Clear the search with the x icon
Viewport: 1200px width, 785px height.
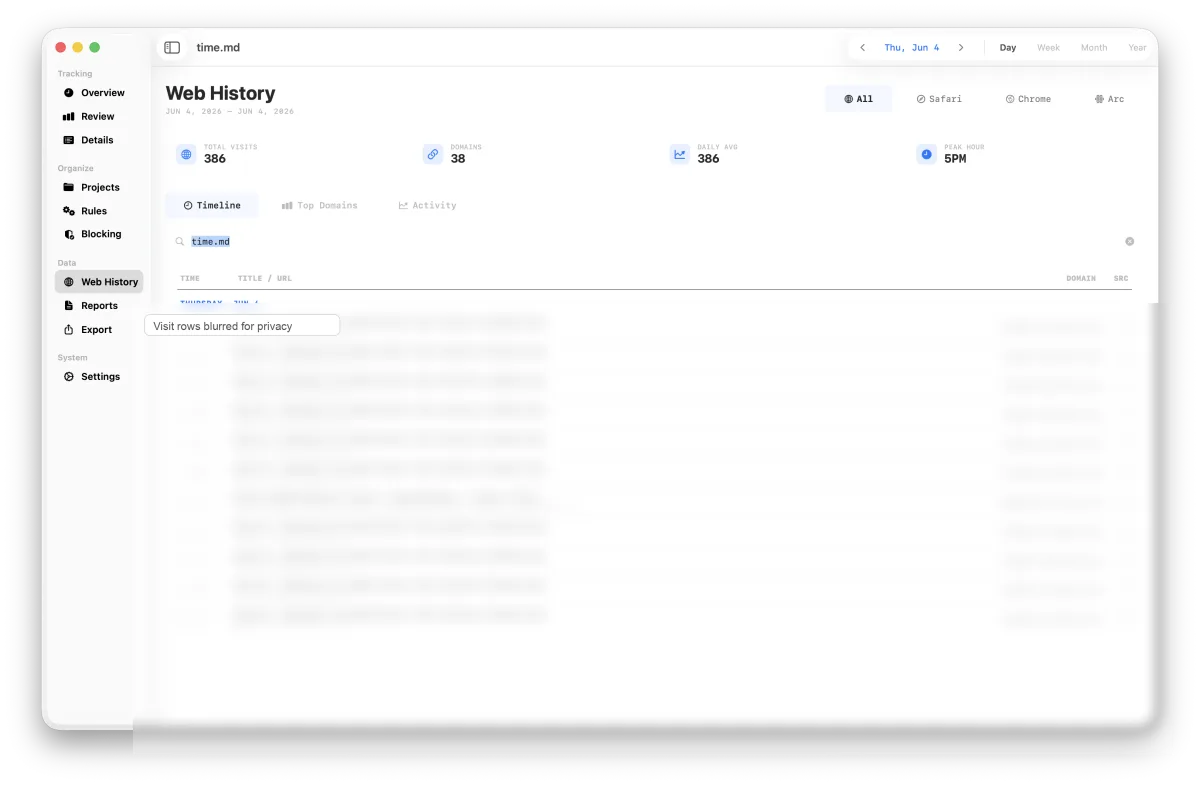[x=1130, y=241]
